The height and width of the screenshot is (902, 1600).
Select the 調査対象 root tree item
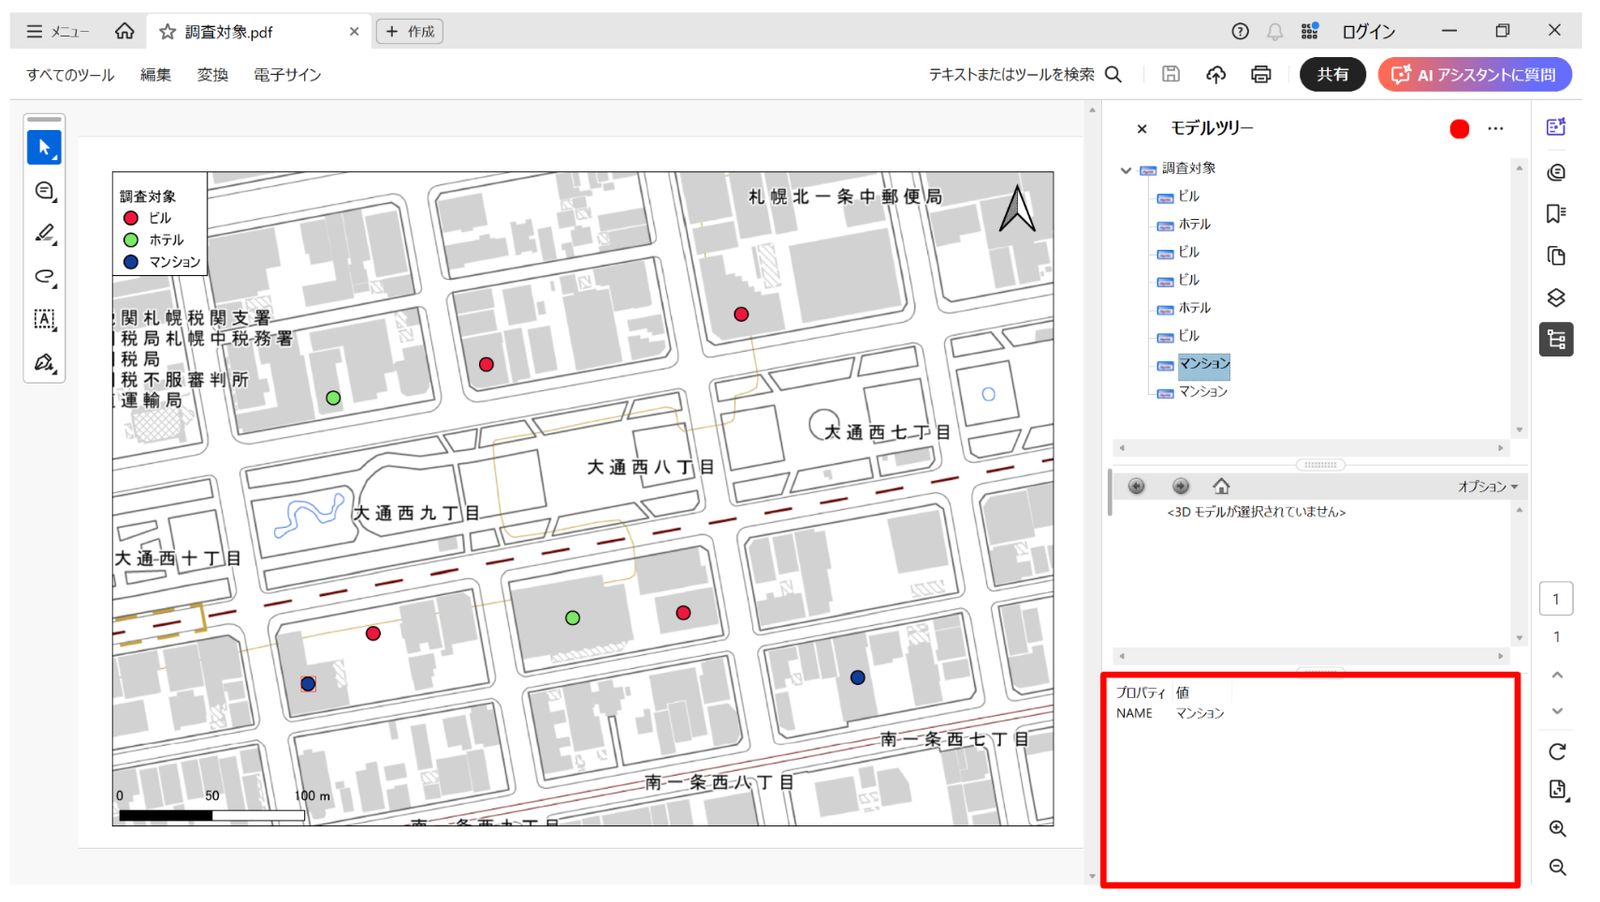(1188, 168)
